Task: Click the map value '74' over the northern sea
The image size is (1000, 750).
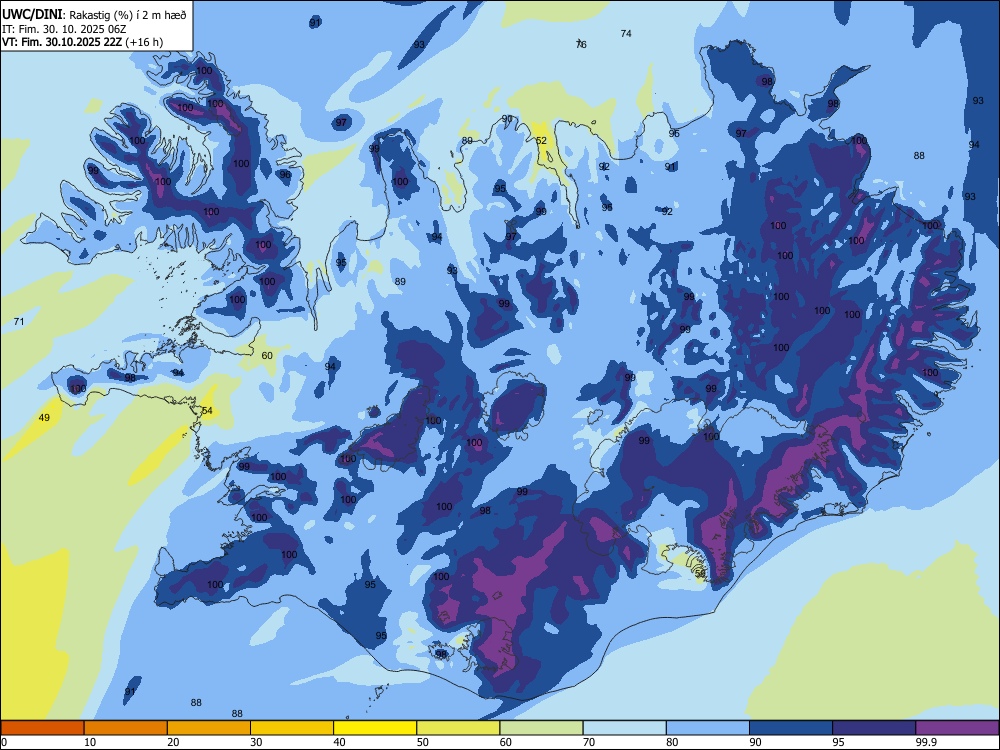Action: click(626, 34)
